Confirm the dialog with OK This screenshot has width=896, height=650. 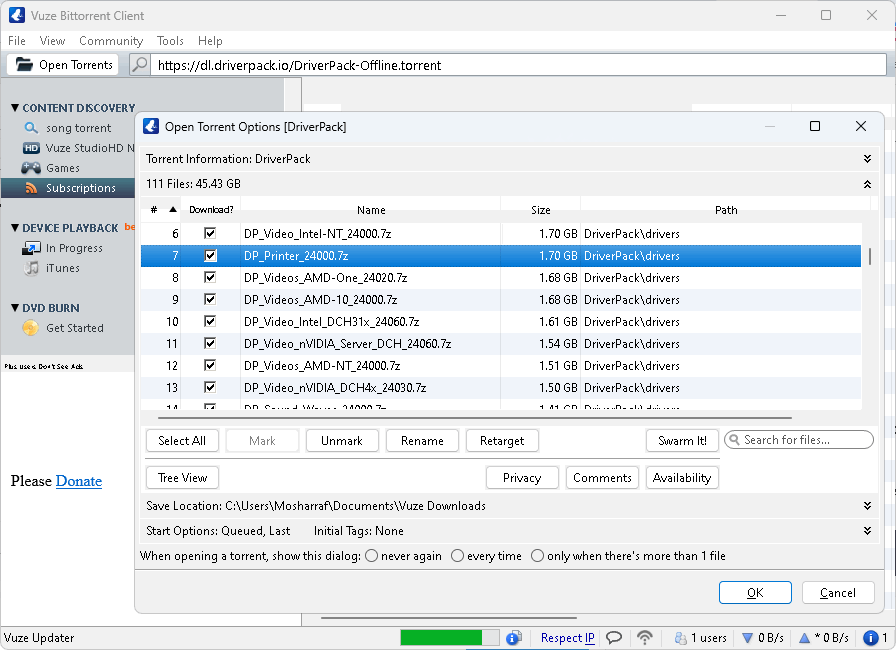click(755, 592)
